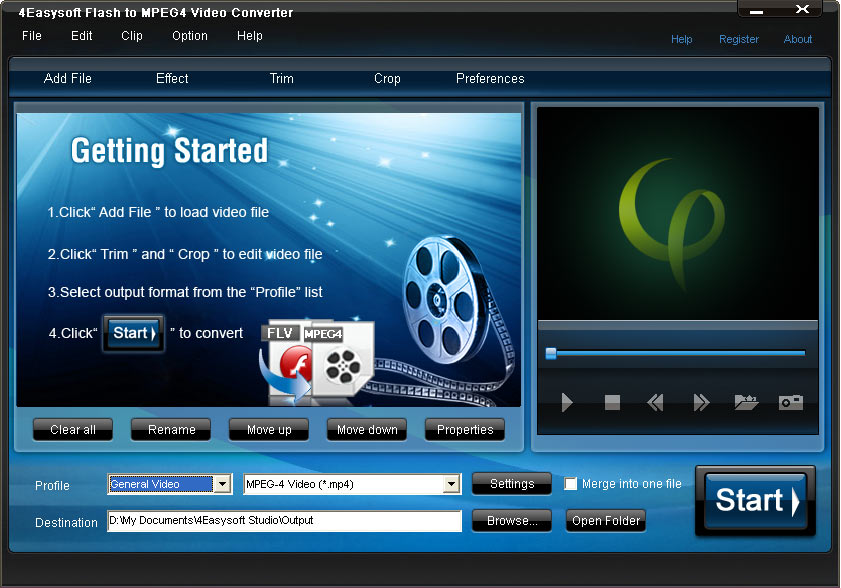Click the Getting Started file list area
The height and width of the screenshot is (588, 841).
coord(268,260)
